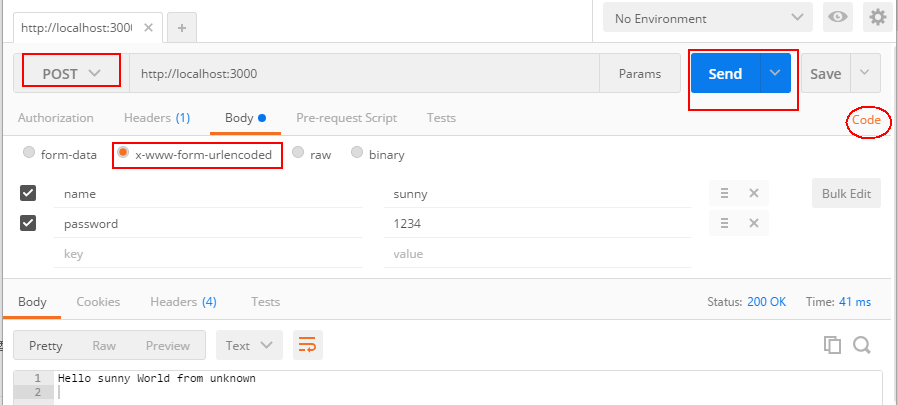The image size is (898, 405).
Task: Click the request URL field
Action: point(365,73)
